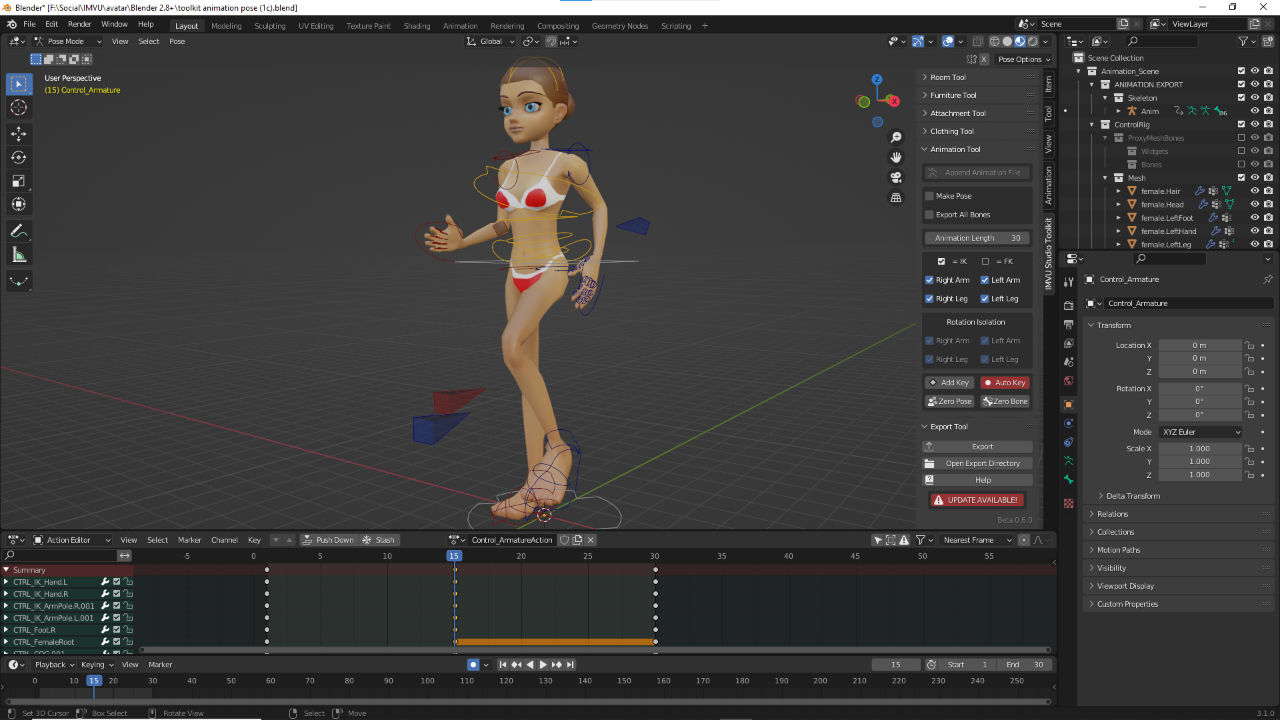
Task: Click the viewport pan hand icon
Action: 896,157
